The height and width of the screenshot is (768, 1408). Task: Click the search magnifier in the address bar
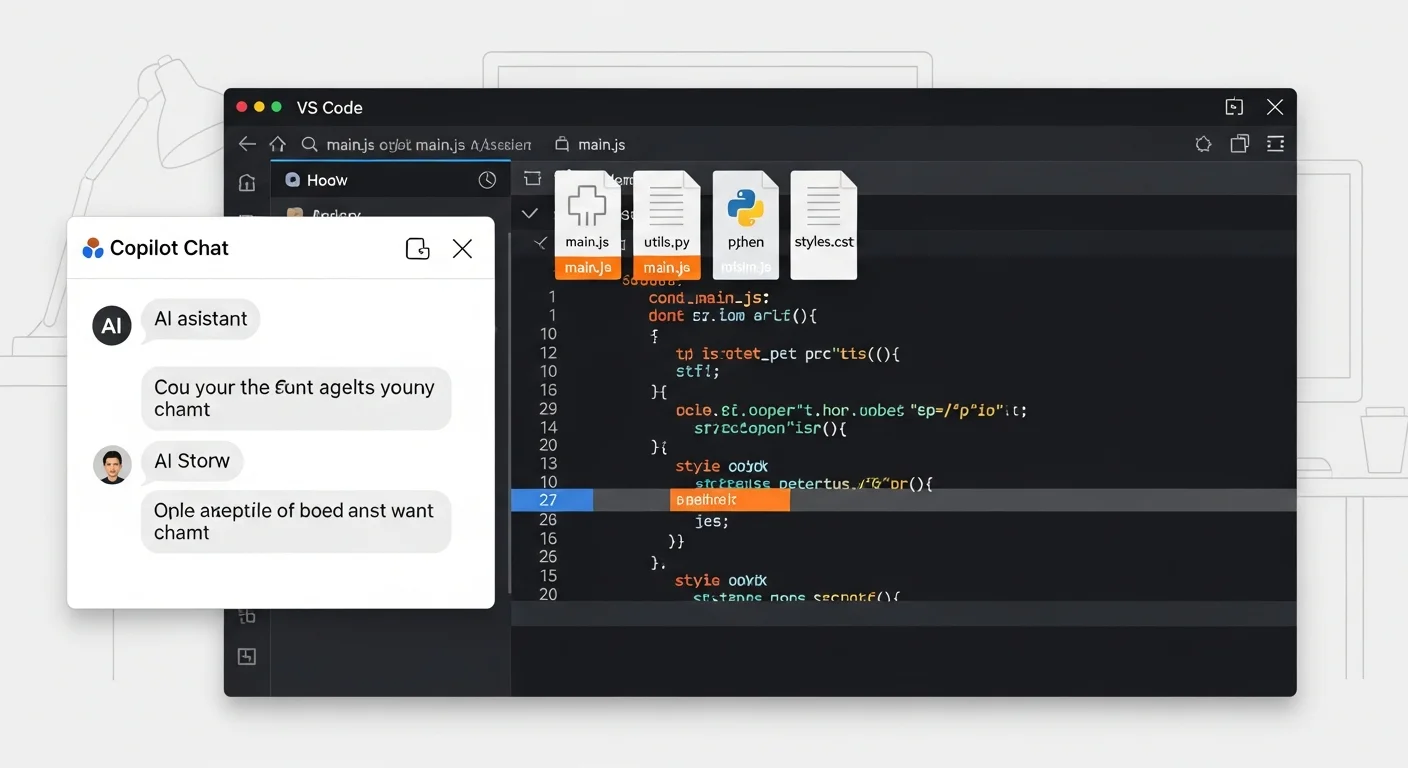click(x=309, y=144)
